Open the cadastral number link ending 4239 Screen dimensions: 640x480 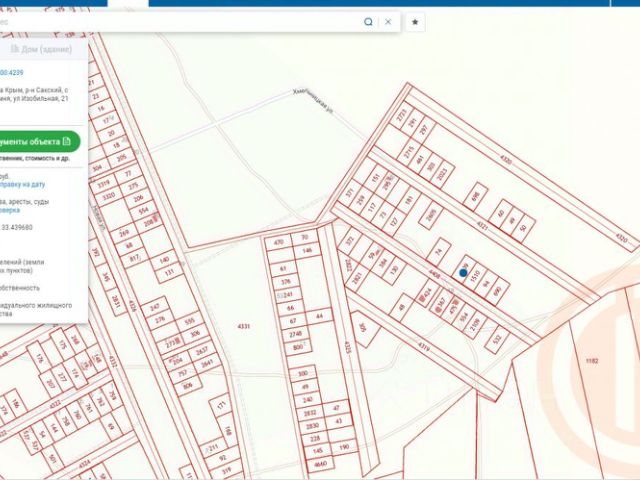tap(12, 73)
